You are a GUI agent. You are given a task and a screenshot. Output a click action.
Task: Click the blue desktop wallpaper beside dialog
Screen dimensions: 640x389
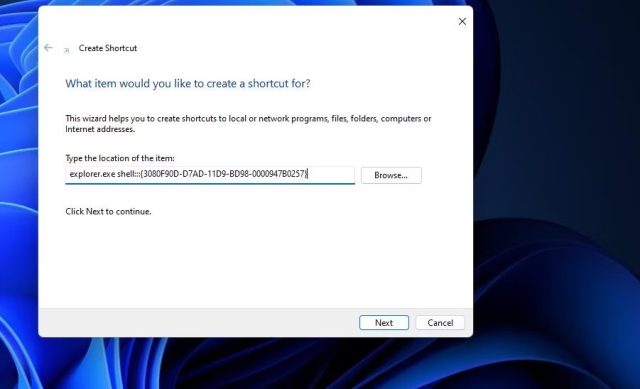[x=555, y=163]
